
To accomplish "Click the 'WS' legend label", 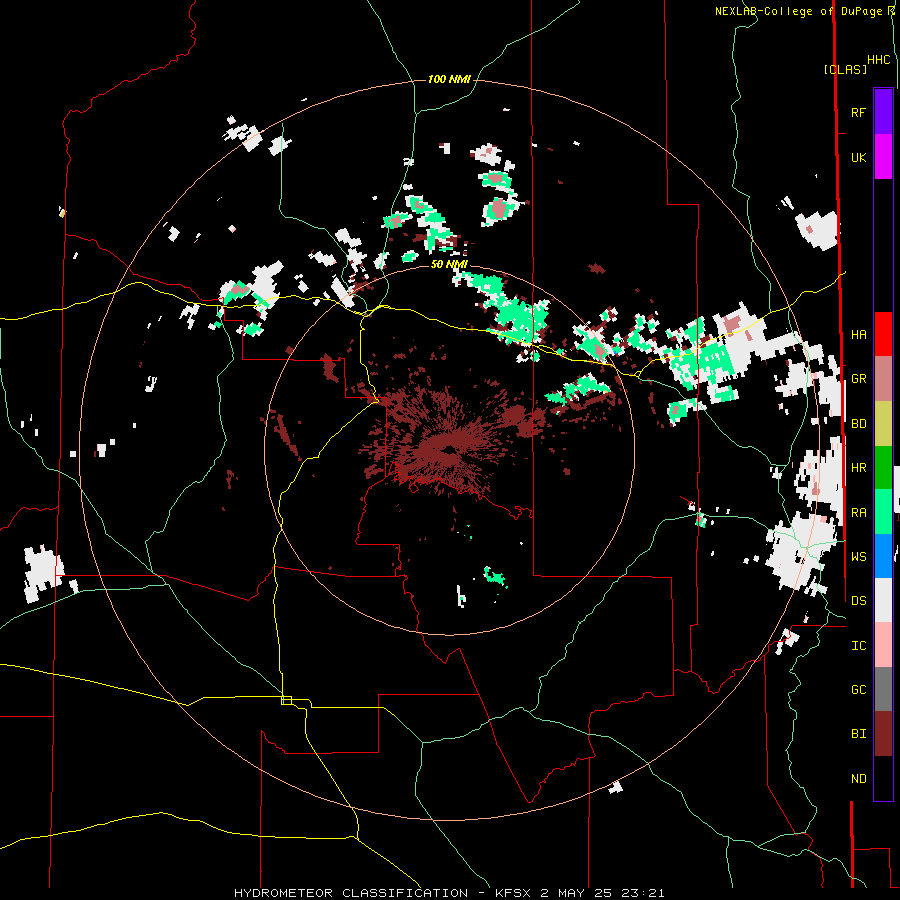I will click(858, 556).
